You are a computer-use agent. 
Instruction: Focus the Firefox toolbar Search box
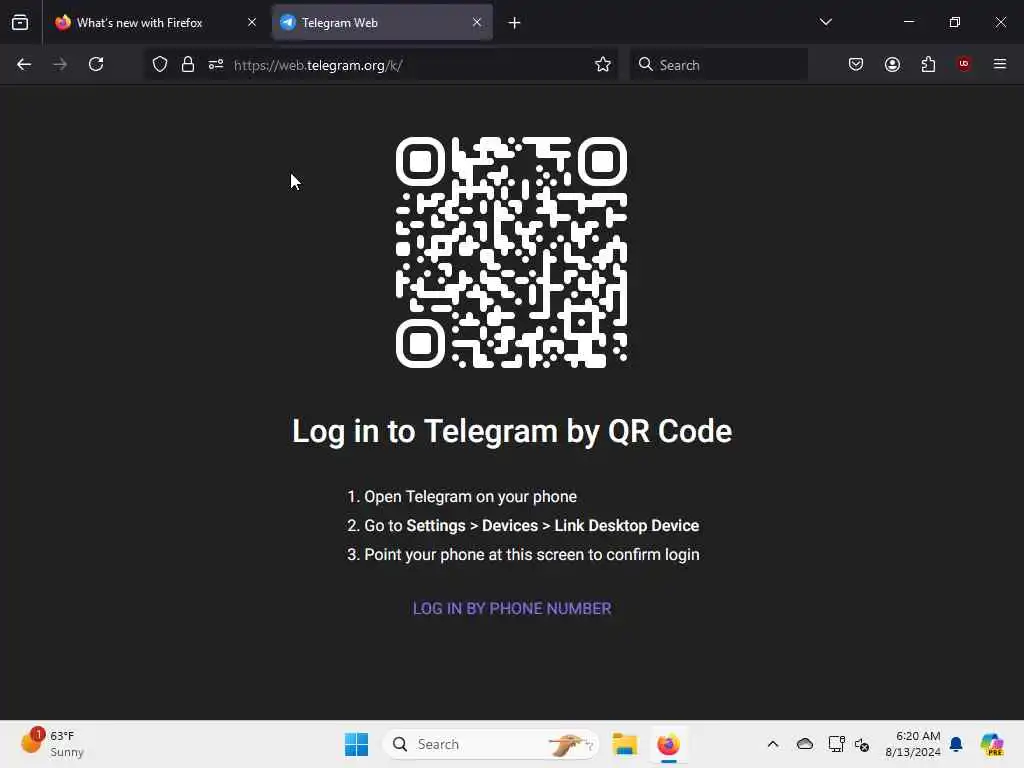719,65
